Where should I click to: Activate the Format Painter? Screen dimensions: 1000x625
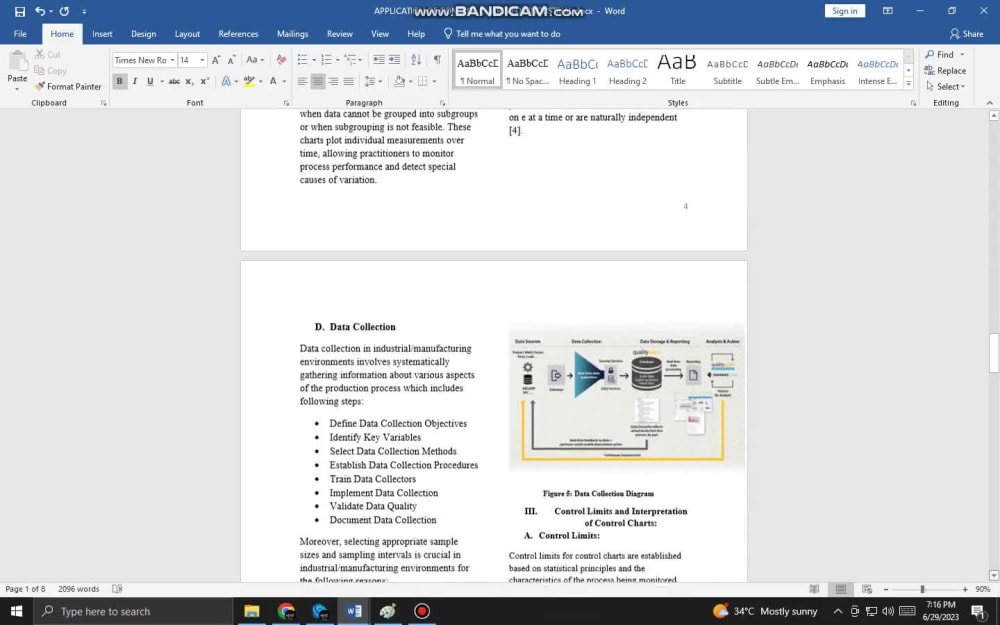click(x=68, y=87)
